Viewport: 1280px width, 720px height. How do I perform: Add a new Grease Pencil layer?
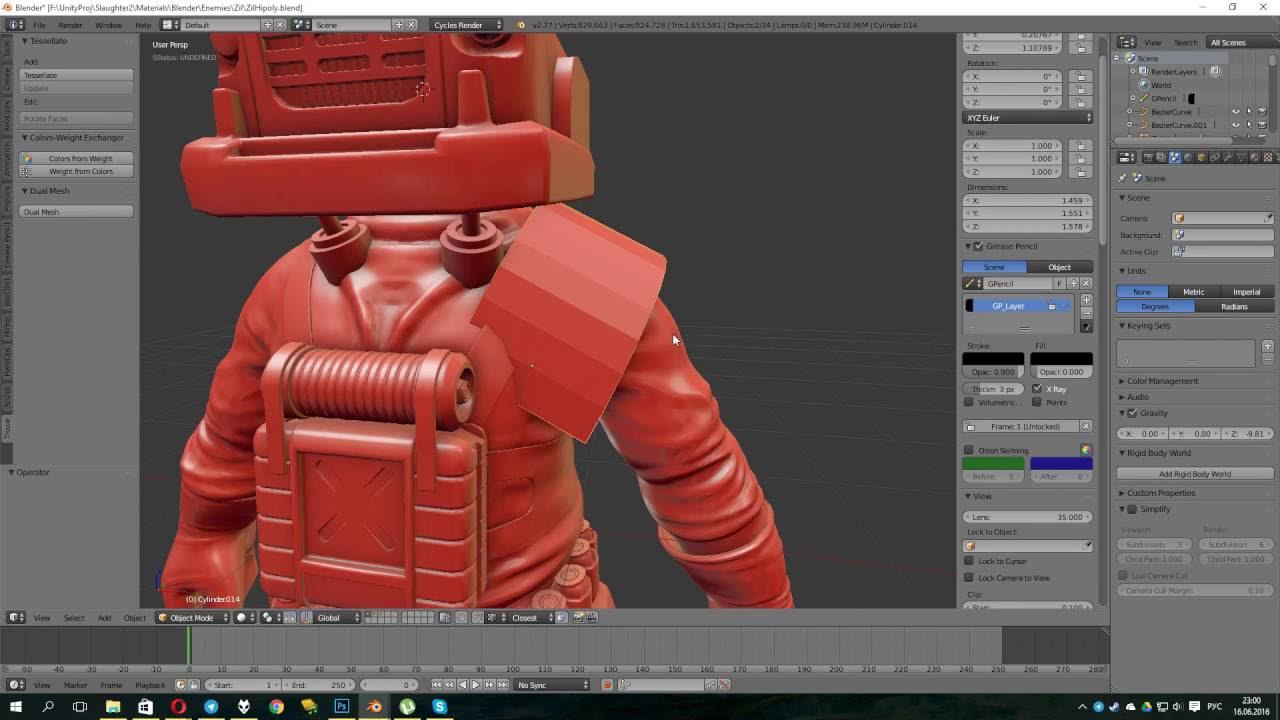tap(1086, 300)
